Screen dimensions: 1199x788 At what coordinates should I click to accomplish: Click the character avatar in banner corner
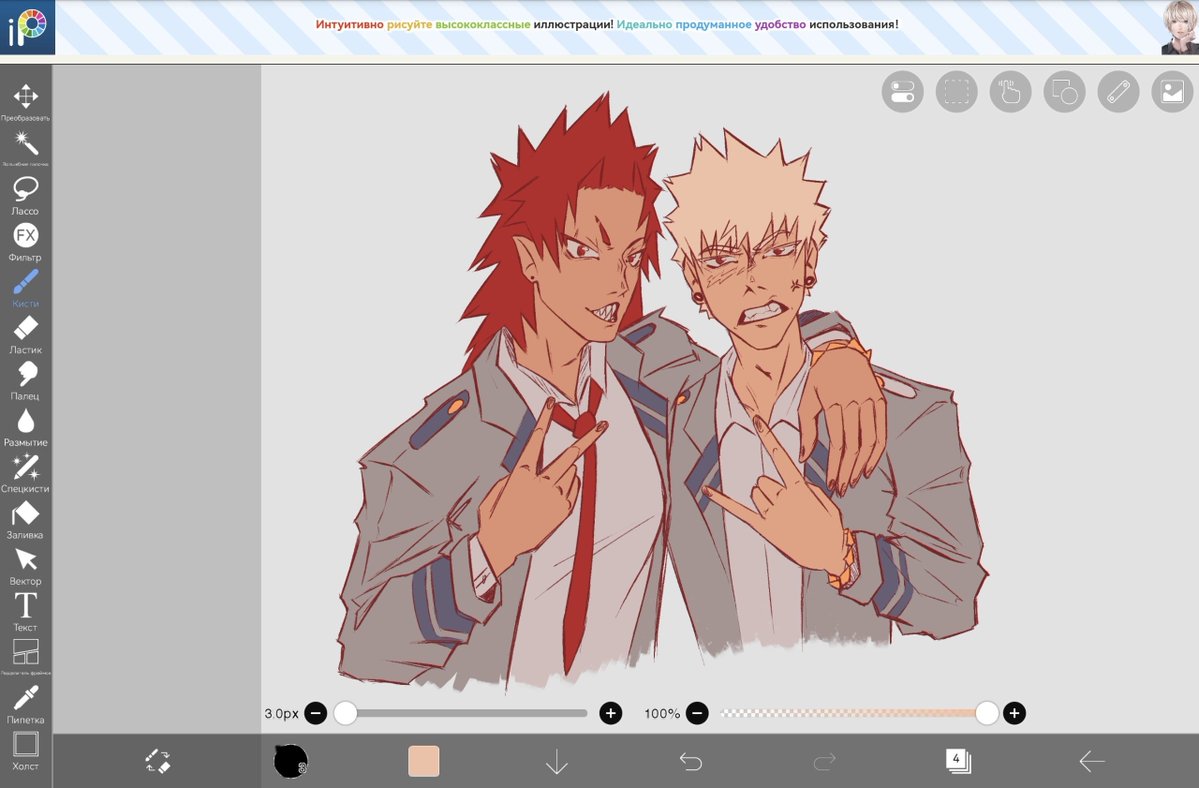[x=1178, y=27]
